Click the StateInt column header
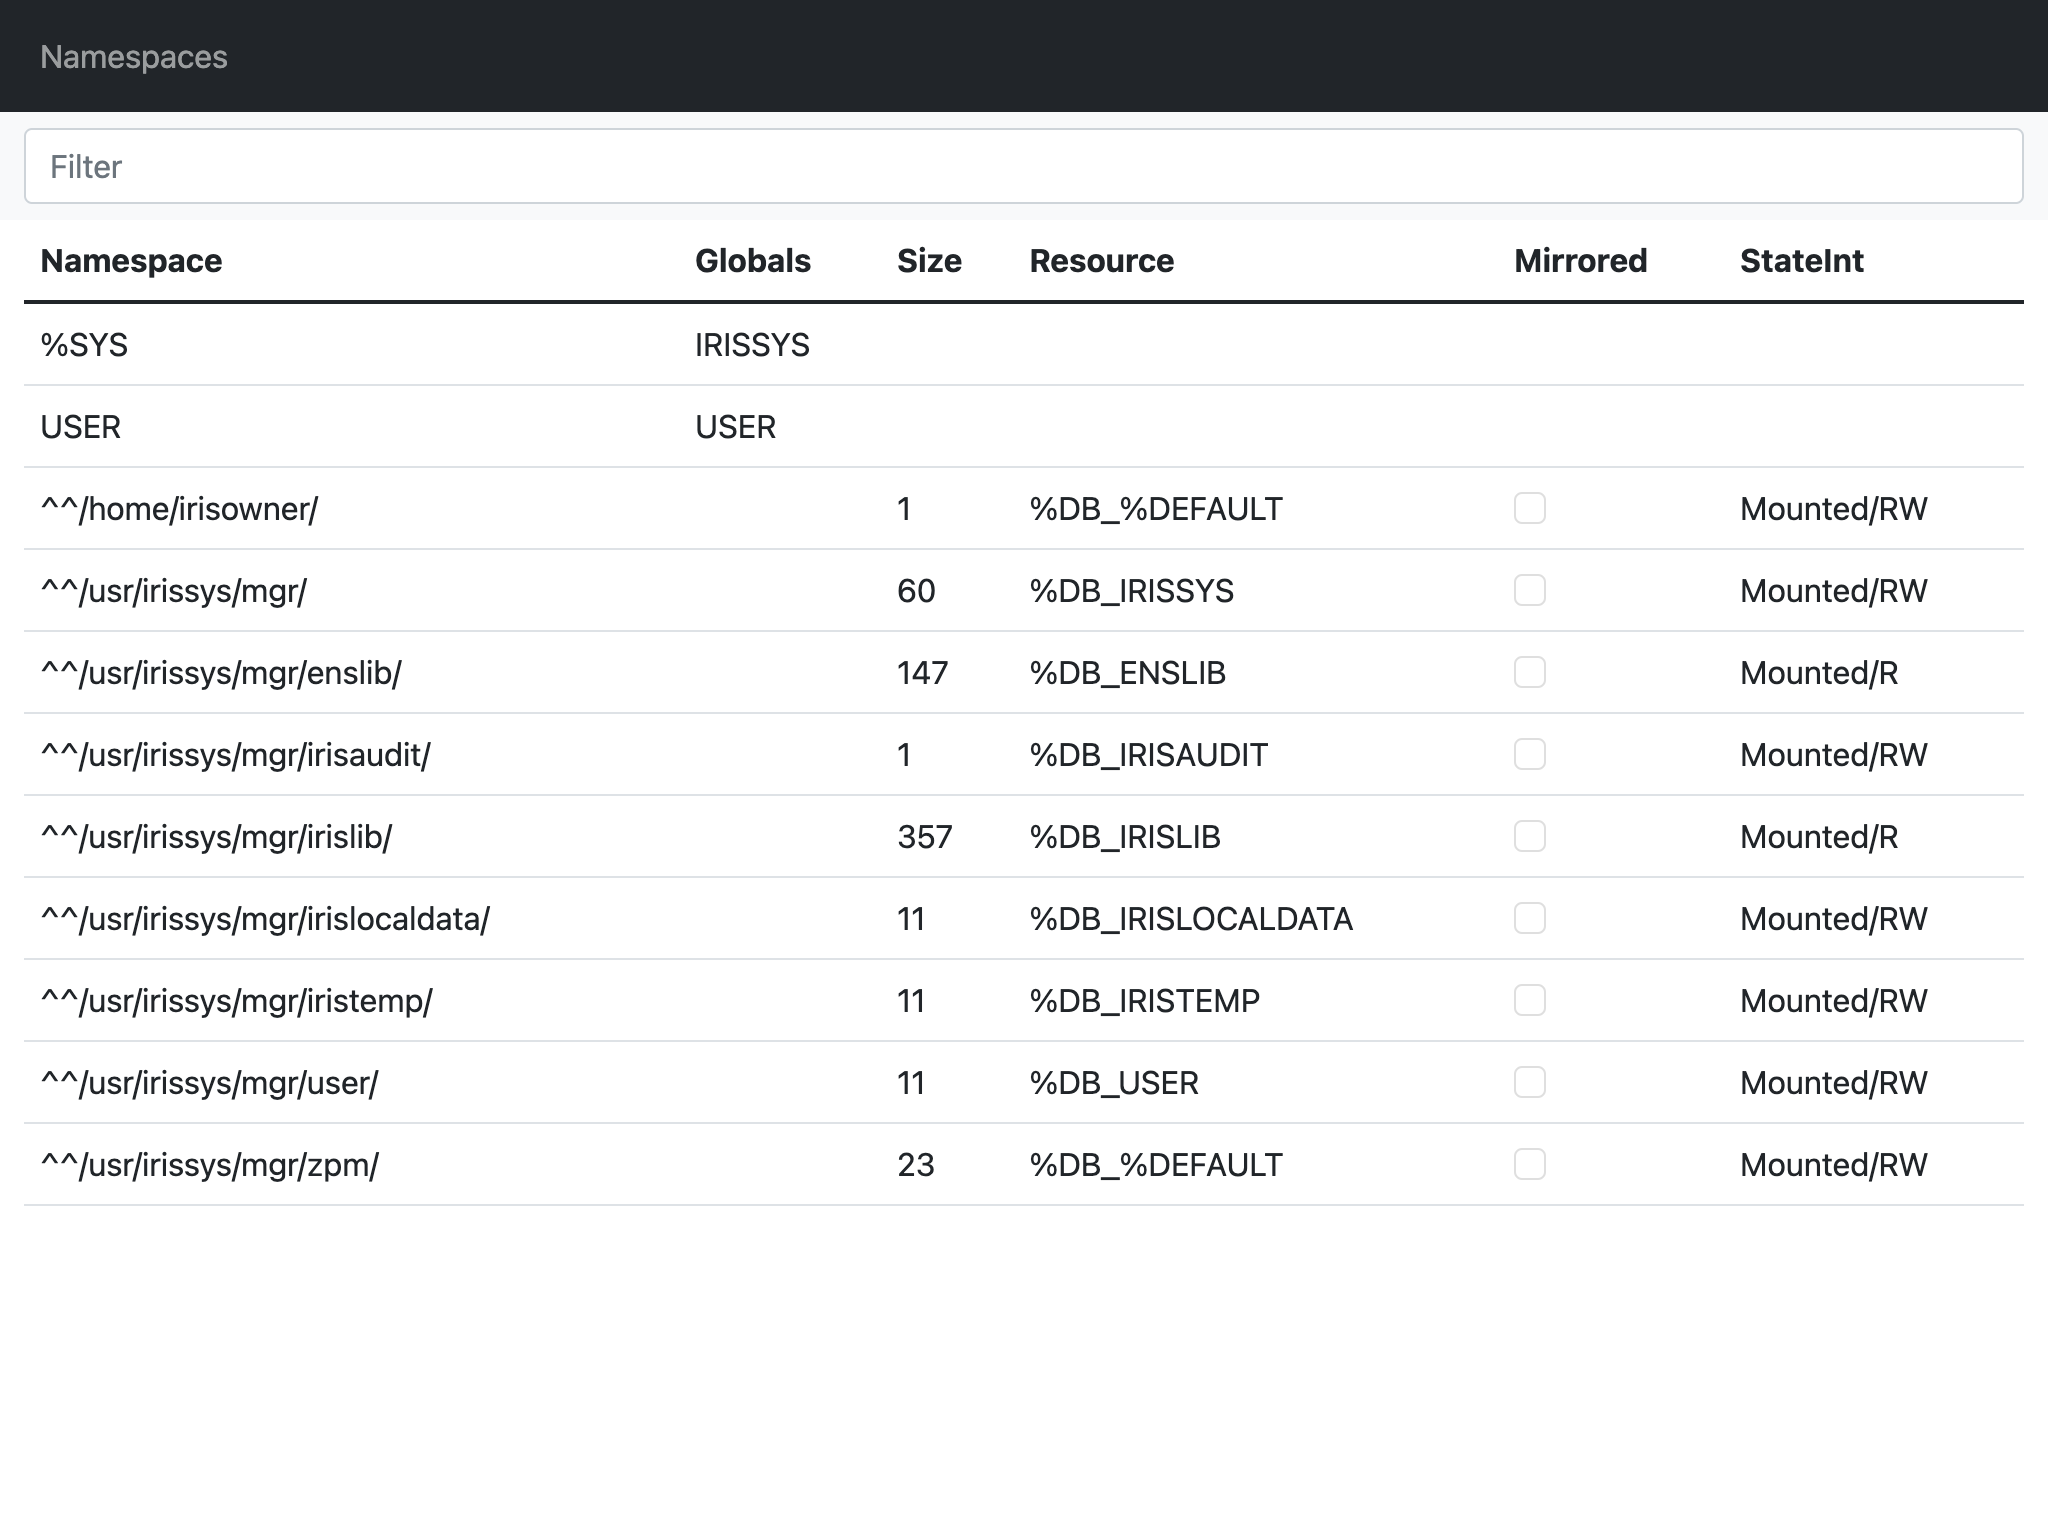 coord(1801,261)
